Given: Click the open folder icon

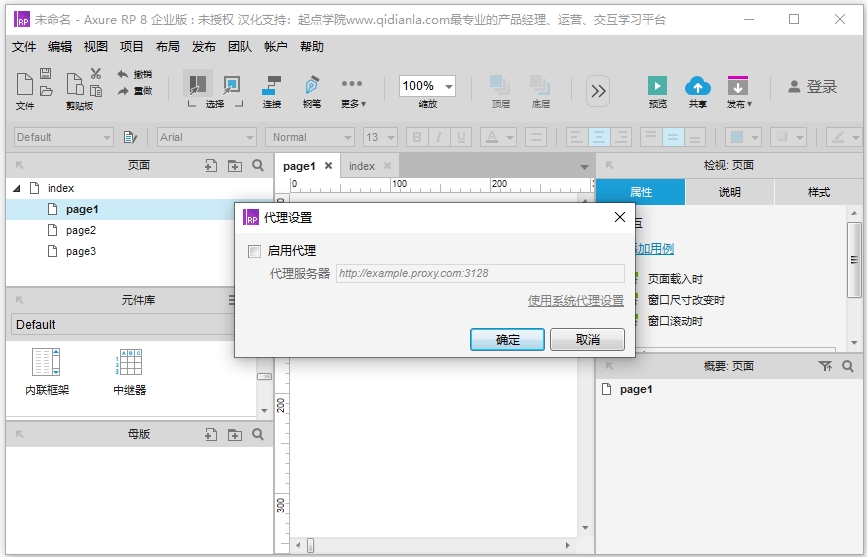Looking at the screenshot, I should coord(46,91).
